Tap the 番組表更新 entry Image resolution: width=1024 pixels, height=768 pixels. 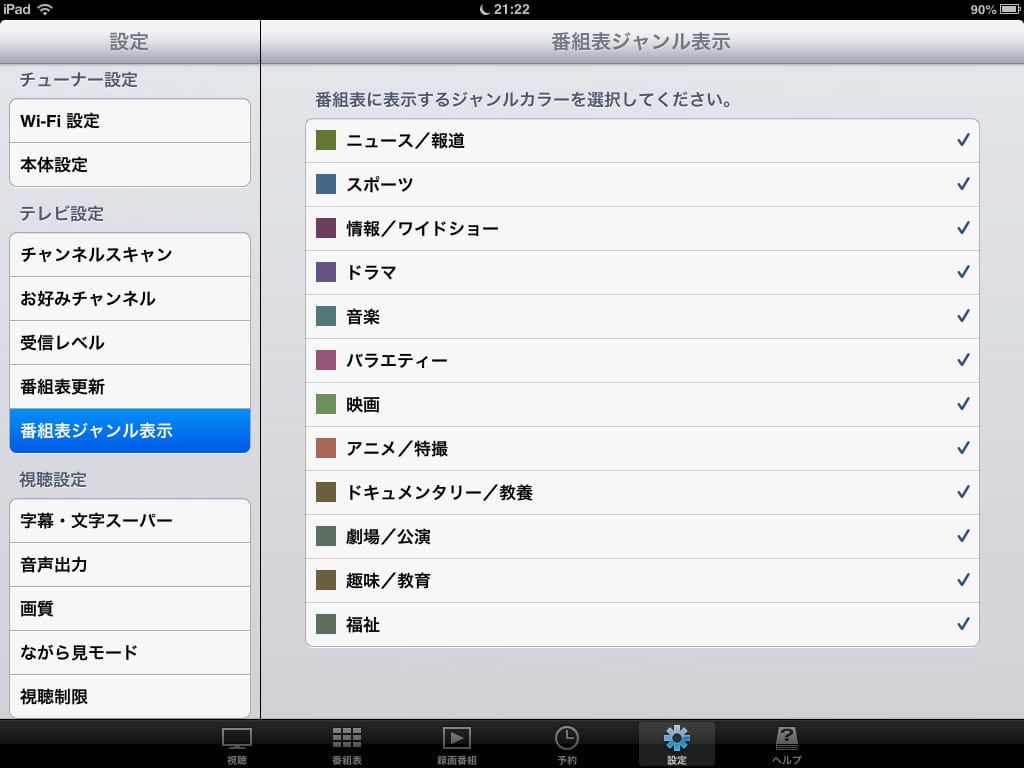click(x=130, y=387)
